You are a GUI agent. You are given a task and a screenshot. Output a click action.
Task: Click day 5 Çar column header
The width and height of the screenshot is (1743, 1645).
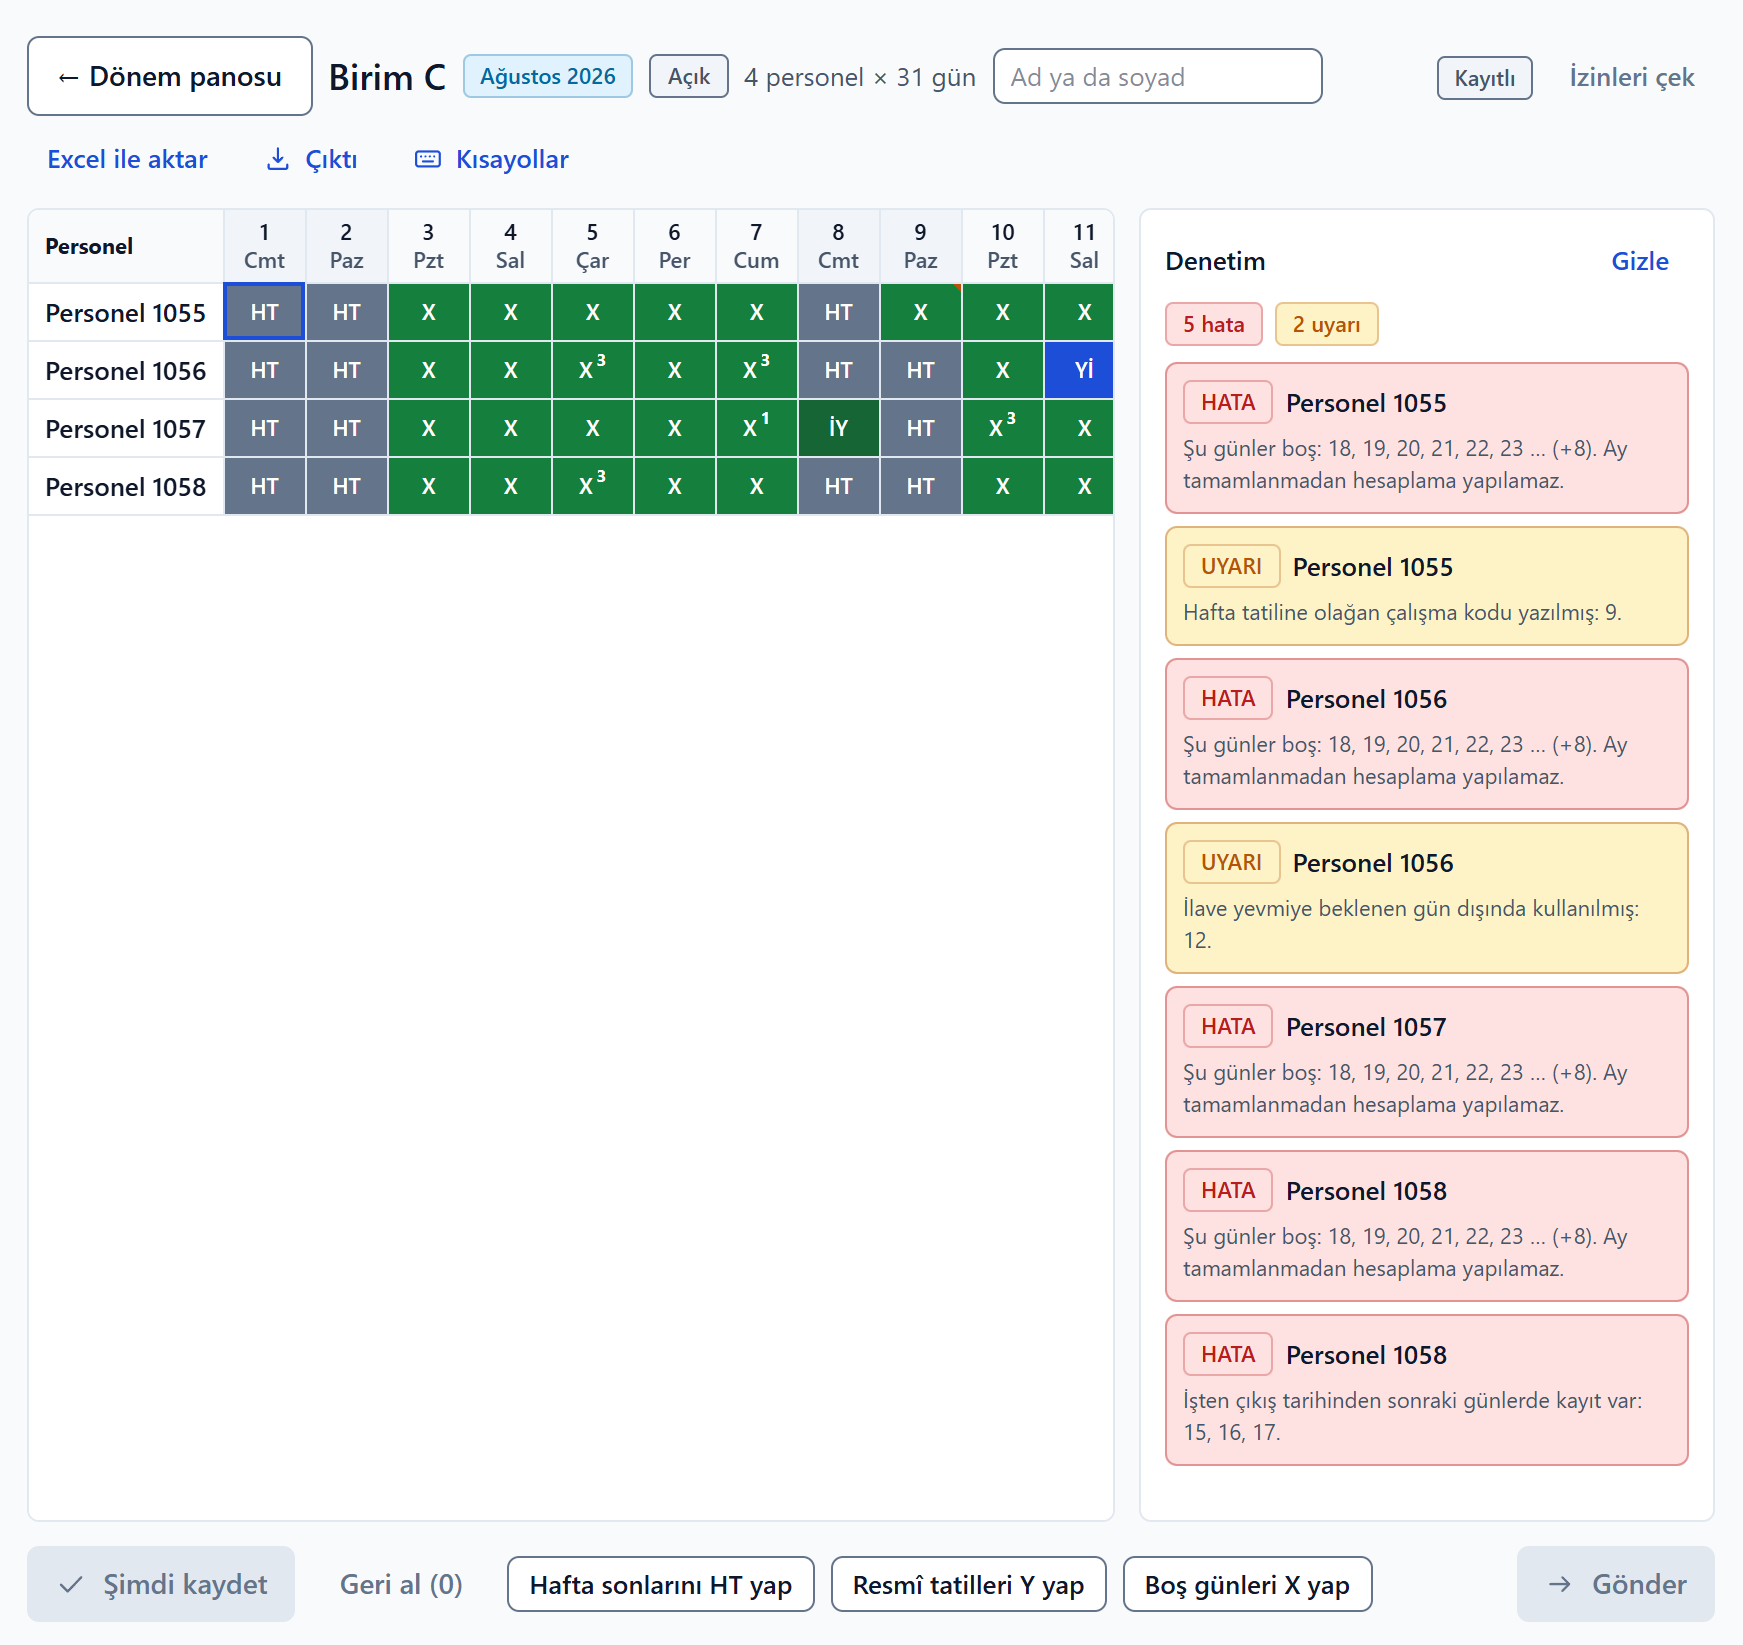pyautogui.click(x=593, y=246)
